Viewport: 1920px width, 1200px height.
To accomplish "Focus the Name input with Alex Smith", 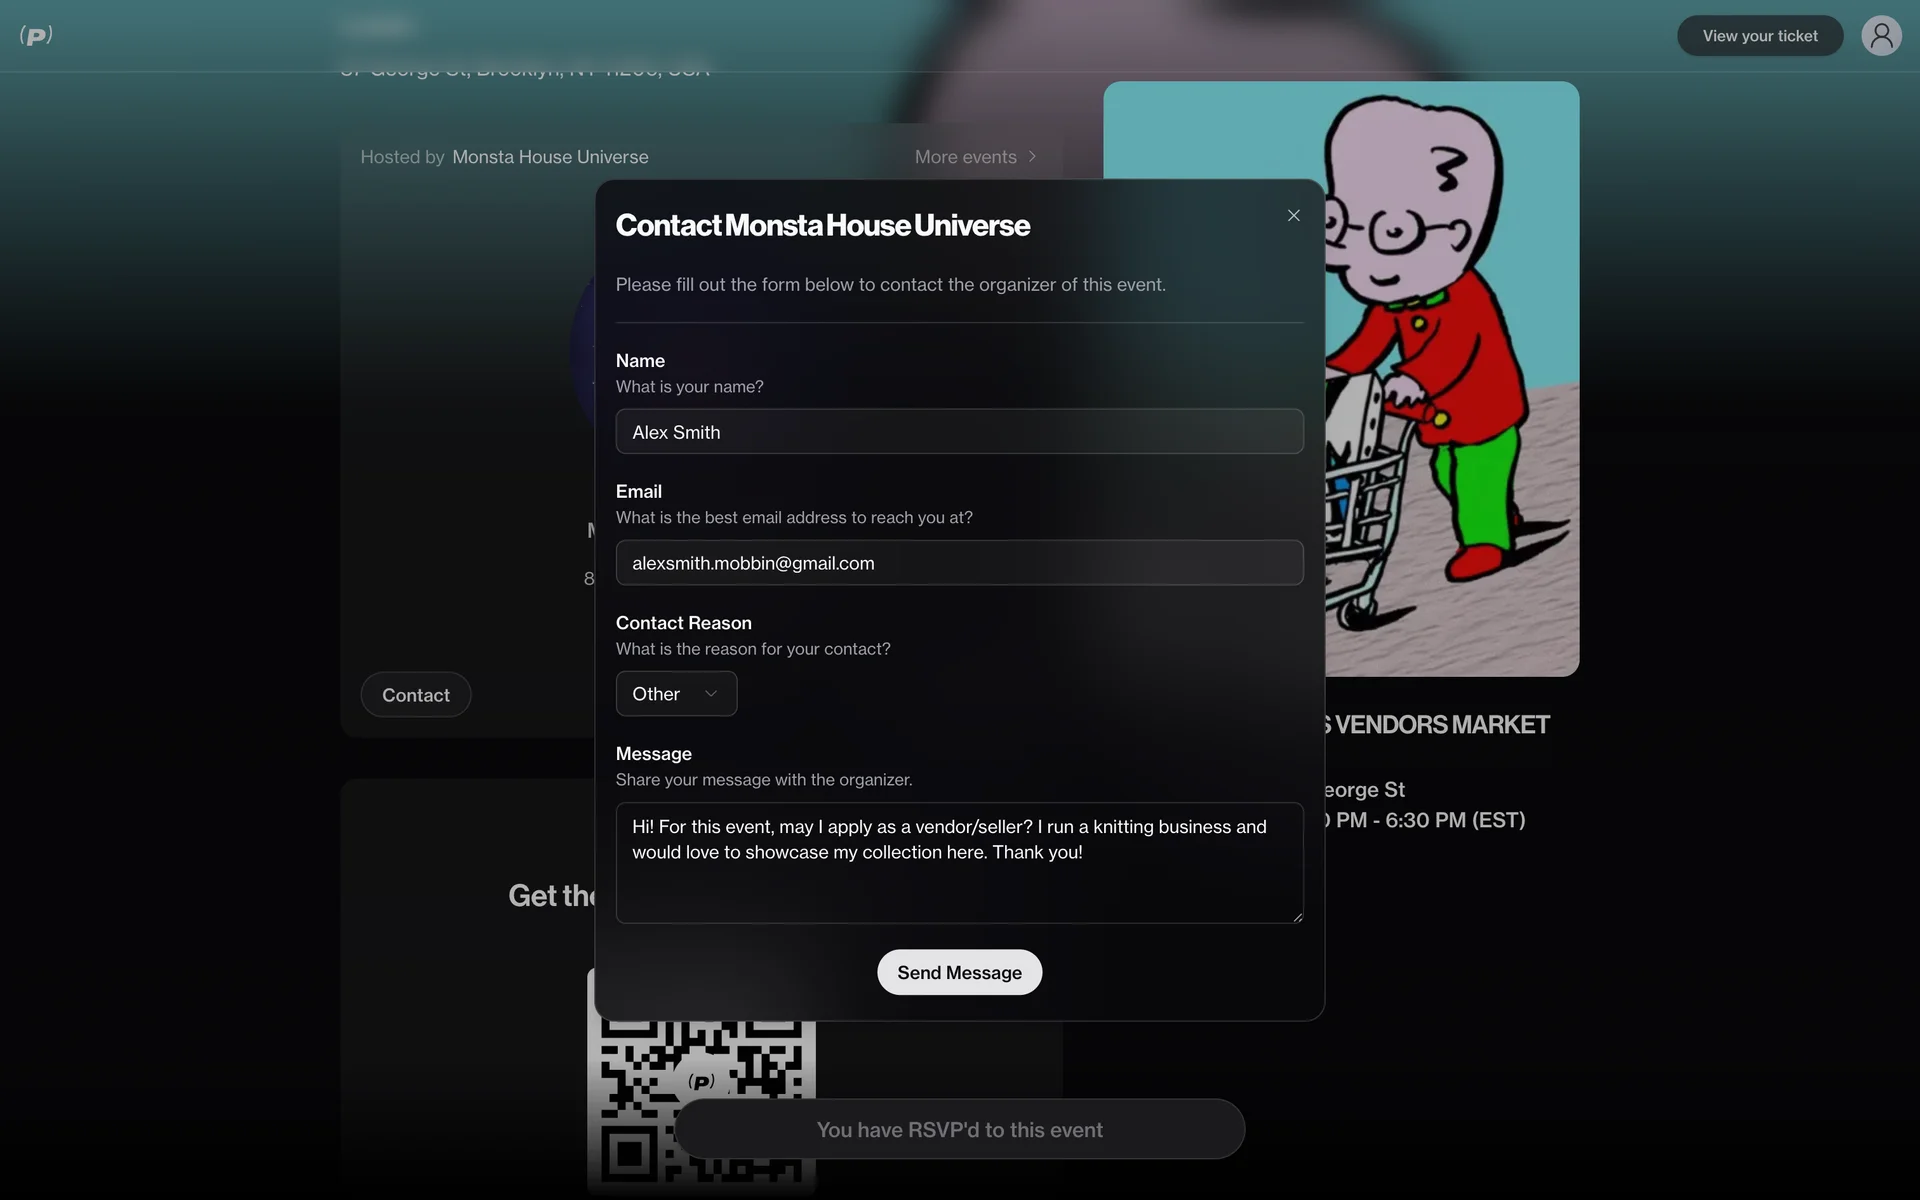I will (959, 432).
